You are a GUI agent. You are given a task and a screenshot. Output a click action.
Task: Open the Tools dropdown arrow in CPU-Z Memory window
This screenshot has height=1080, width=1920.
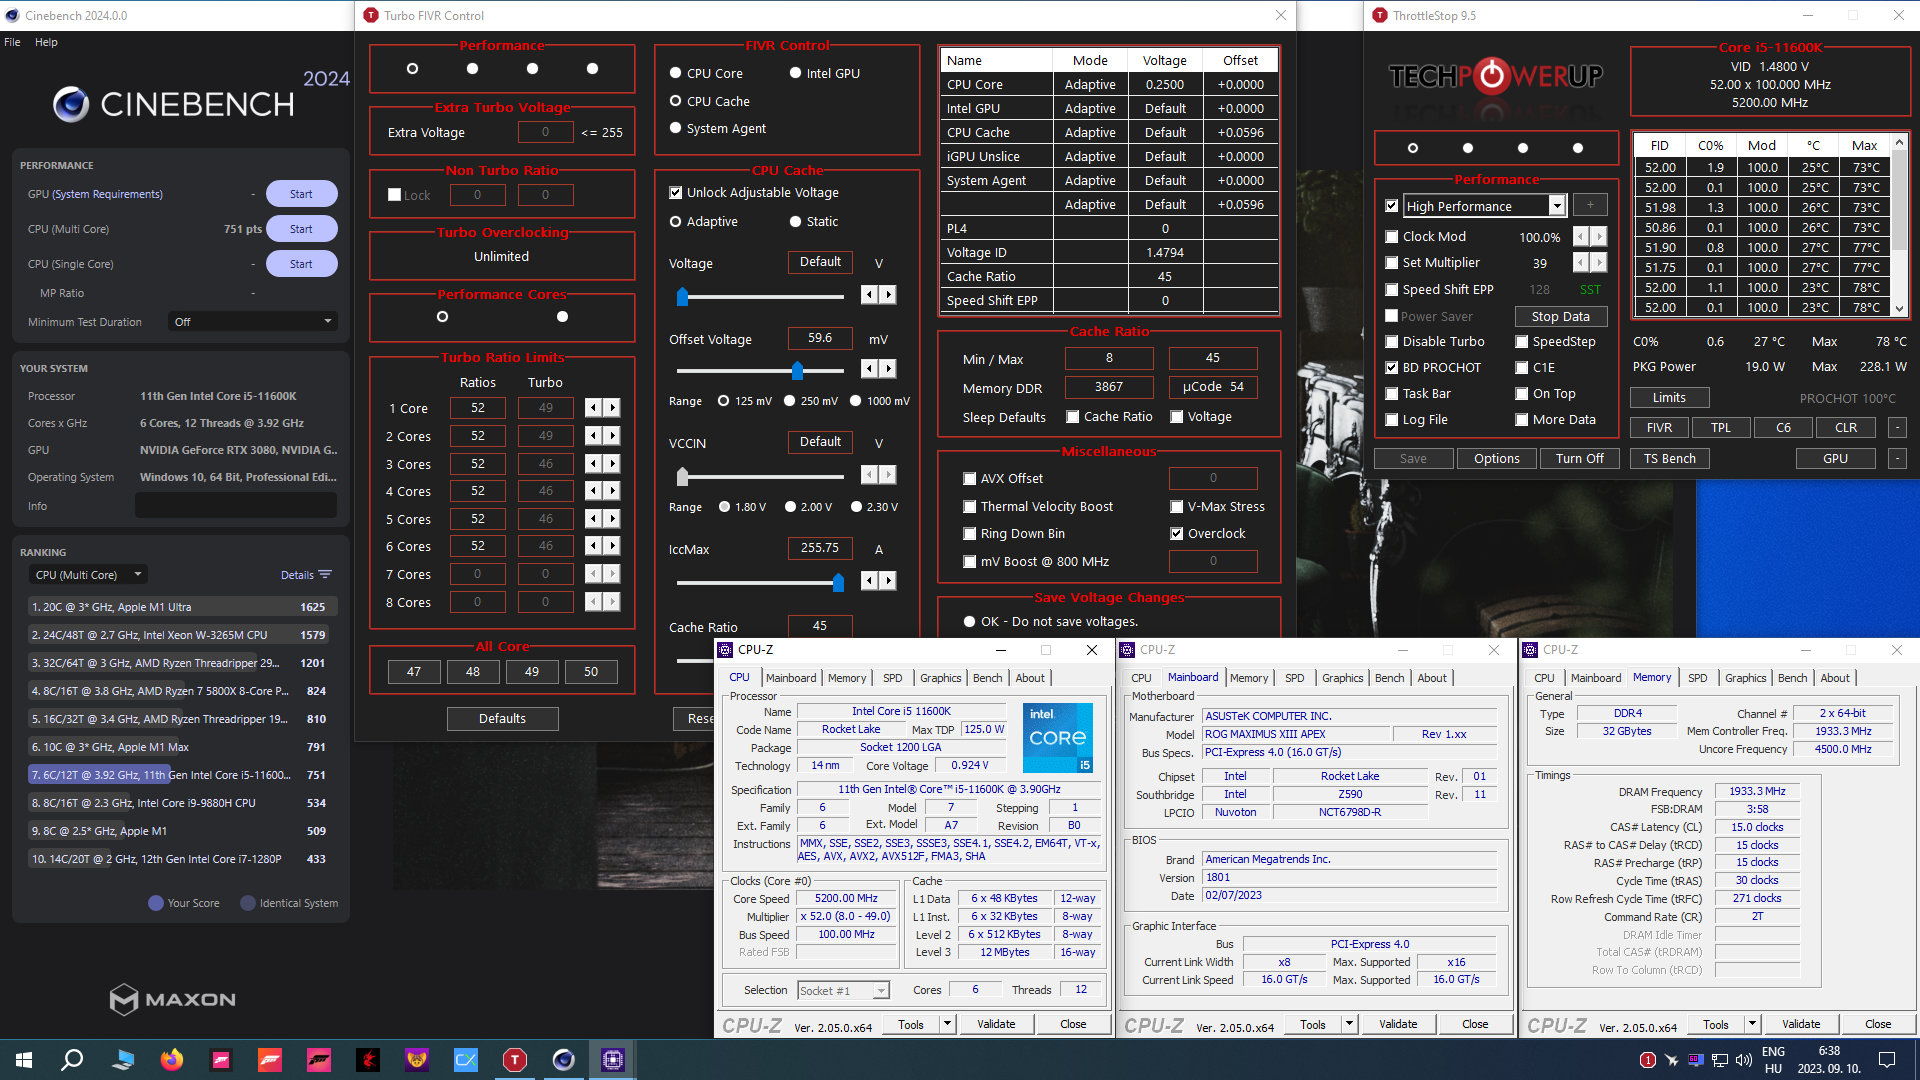(x=1752, y=1024)
